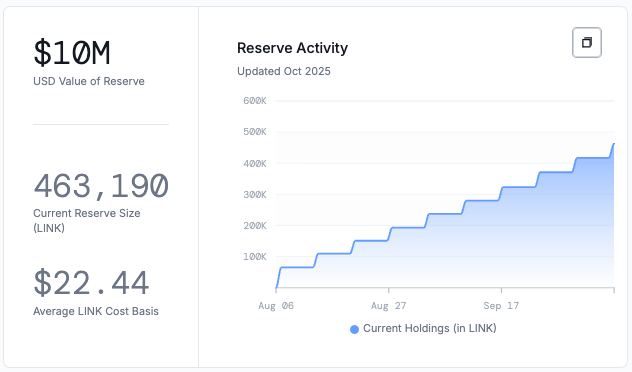The image size is (632, 372).
Task: Select the $10M reserve value
Action: pyautogui.click(x=72, y=53)
